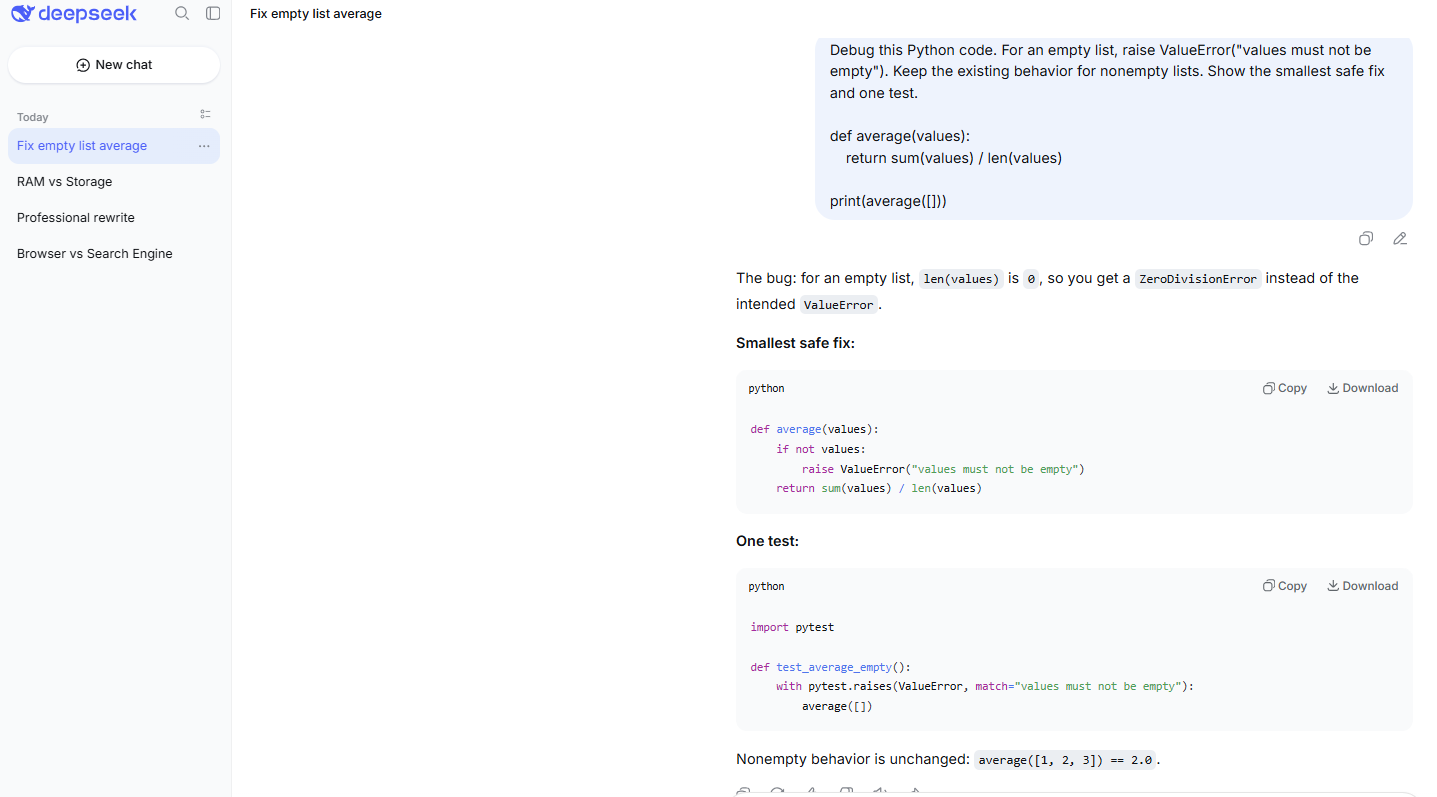Copy the average function code block
Screen dimensions: 1437x797
click(x=1285, y=388)
